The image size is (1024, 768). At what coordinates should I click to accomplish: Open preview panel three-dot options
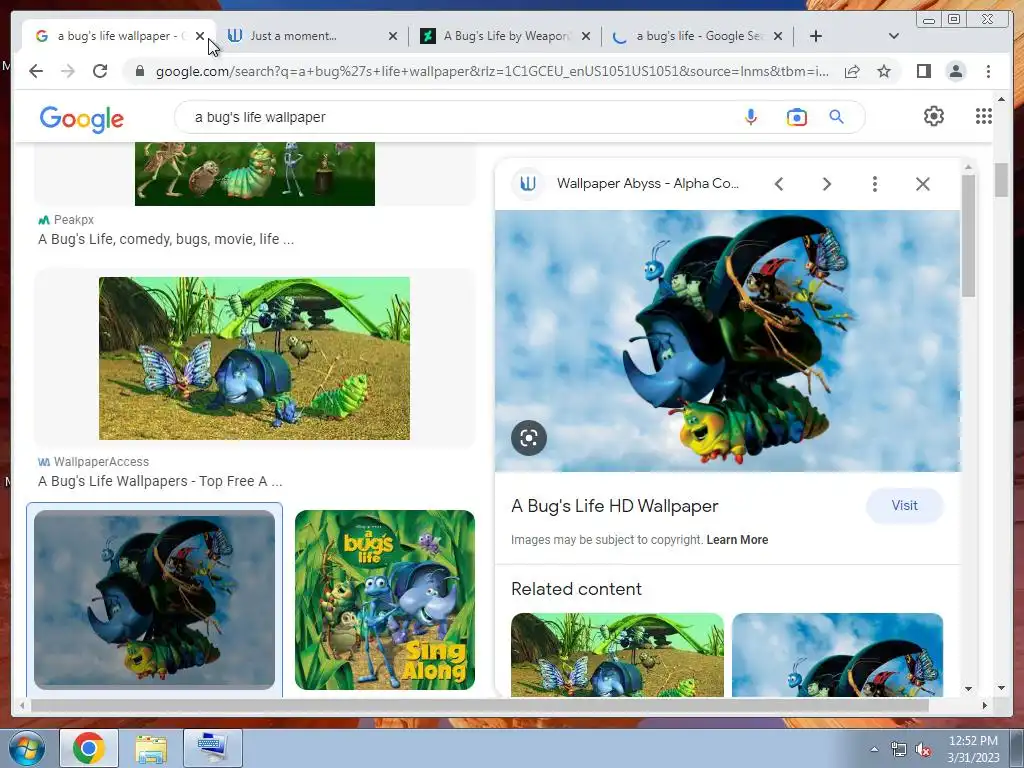pyautogui.click(x=874, y=184)
